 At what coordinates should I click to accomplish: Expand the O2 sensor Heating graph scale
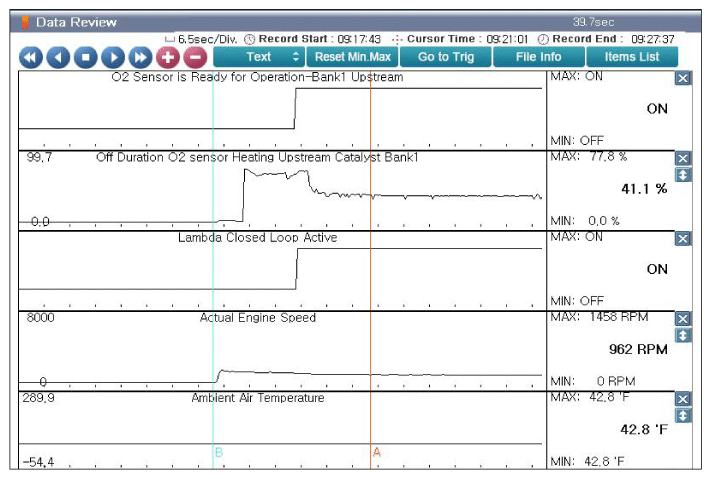click(x=683, y=175)
